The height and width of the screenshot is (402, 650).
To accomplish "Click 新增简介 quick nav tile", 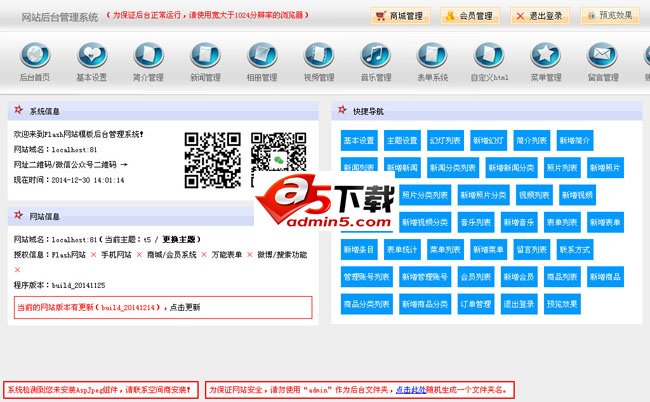I will click(x=575, y=140).
